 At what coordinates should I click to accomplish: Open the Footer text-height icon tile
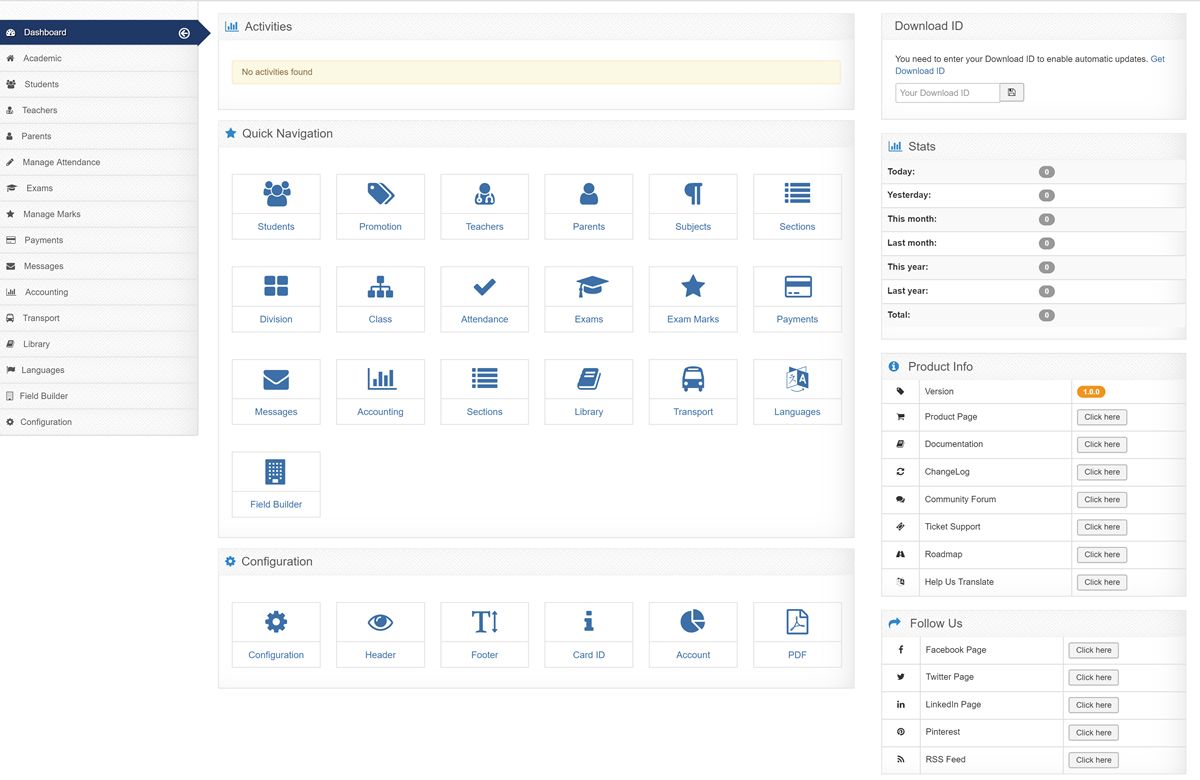[x=484, y=622]
